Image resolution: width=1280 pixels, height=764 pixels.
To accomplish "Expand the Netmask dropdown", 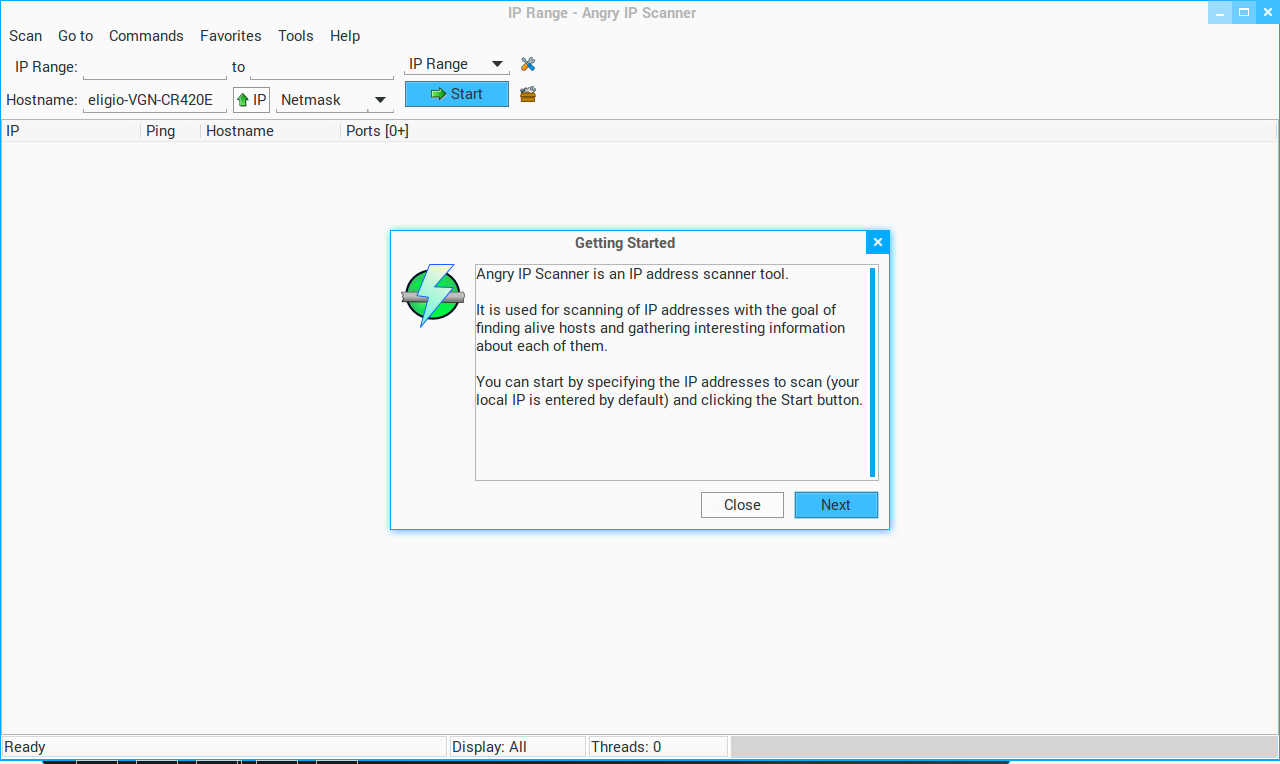I will click(333, 100).
